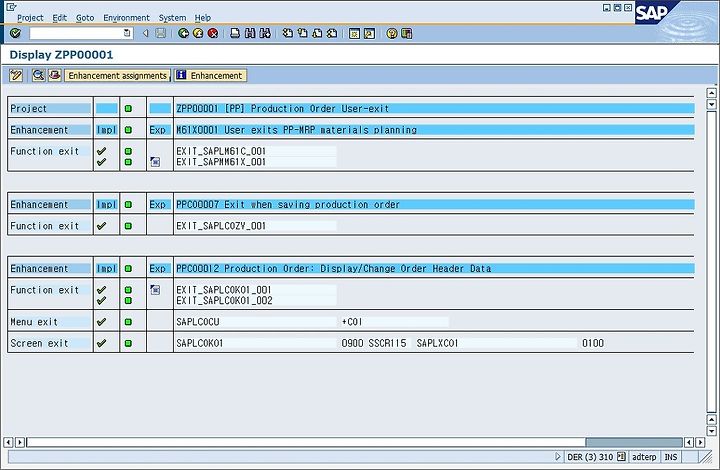This screenshot has width=720, height=470.
Task: Collapse the command field with the triangle
Action: [146, 33]
